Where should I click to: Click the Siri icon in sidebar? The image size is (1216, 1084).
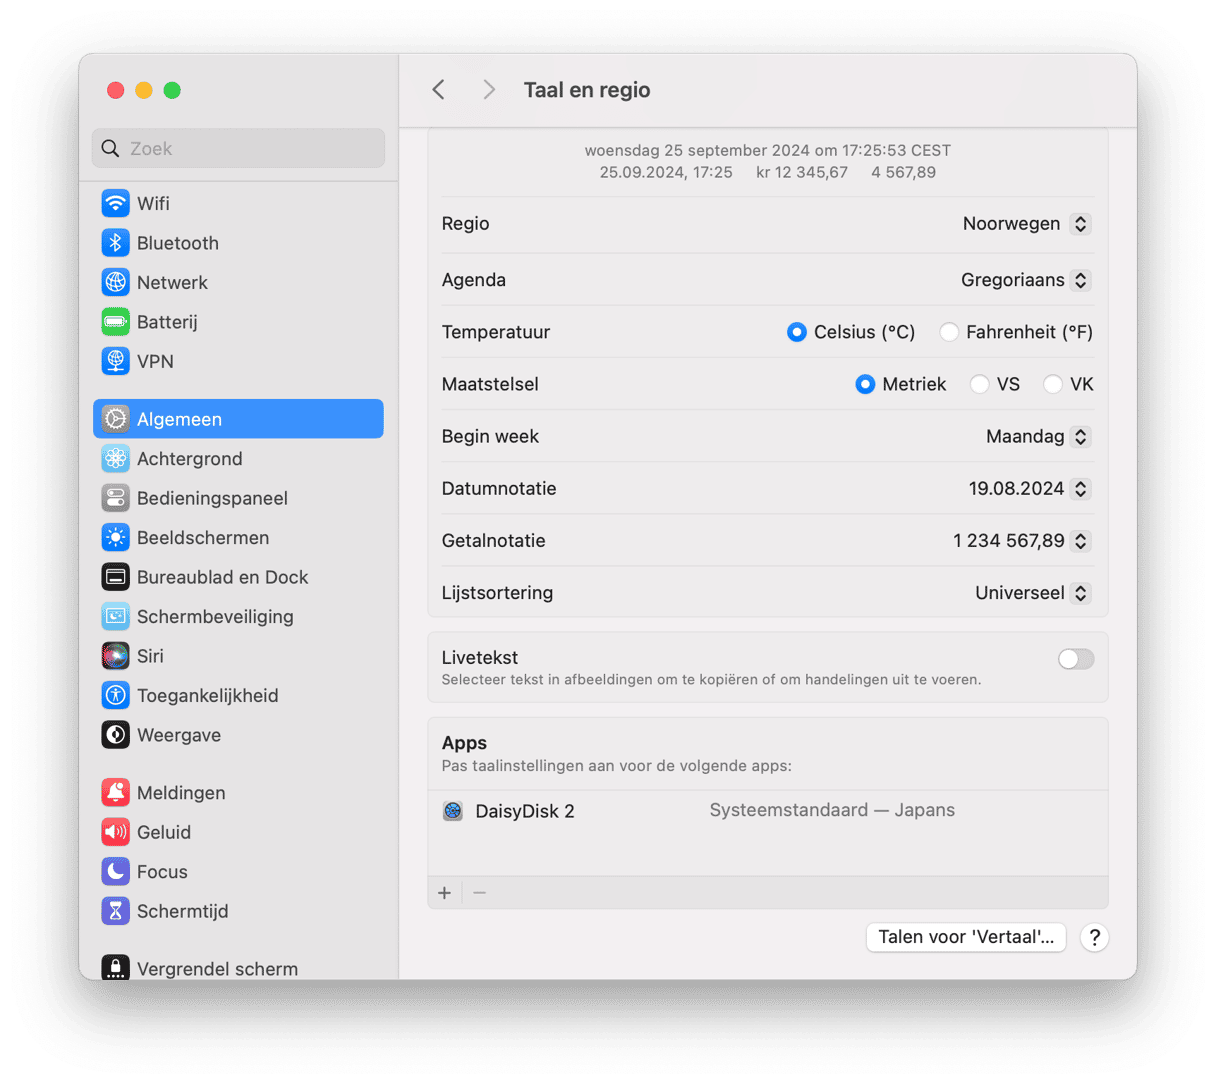pyautogui.click(x=116, y=656)
